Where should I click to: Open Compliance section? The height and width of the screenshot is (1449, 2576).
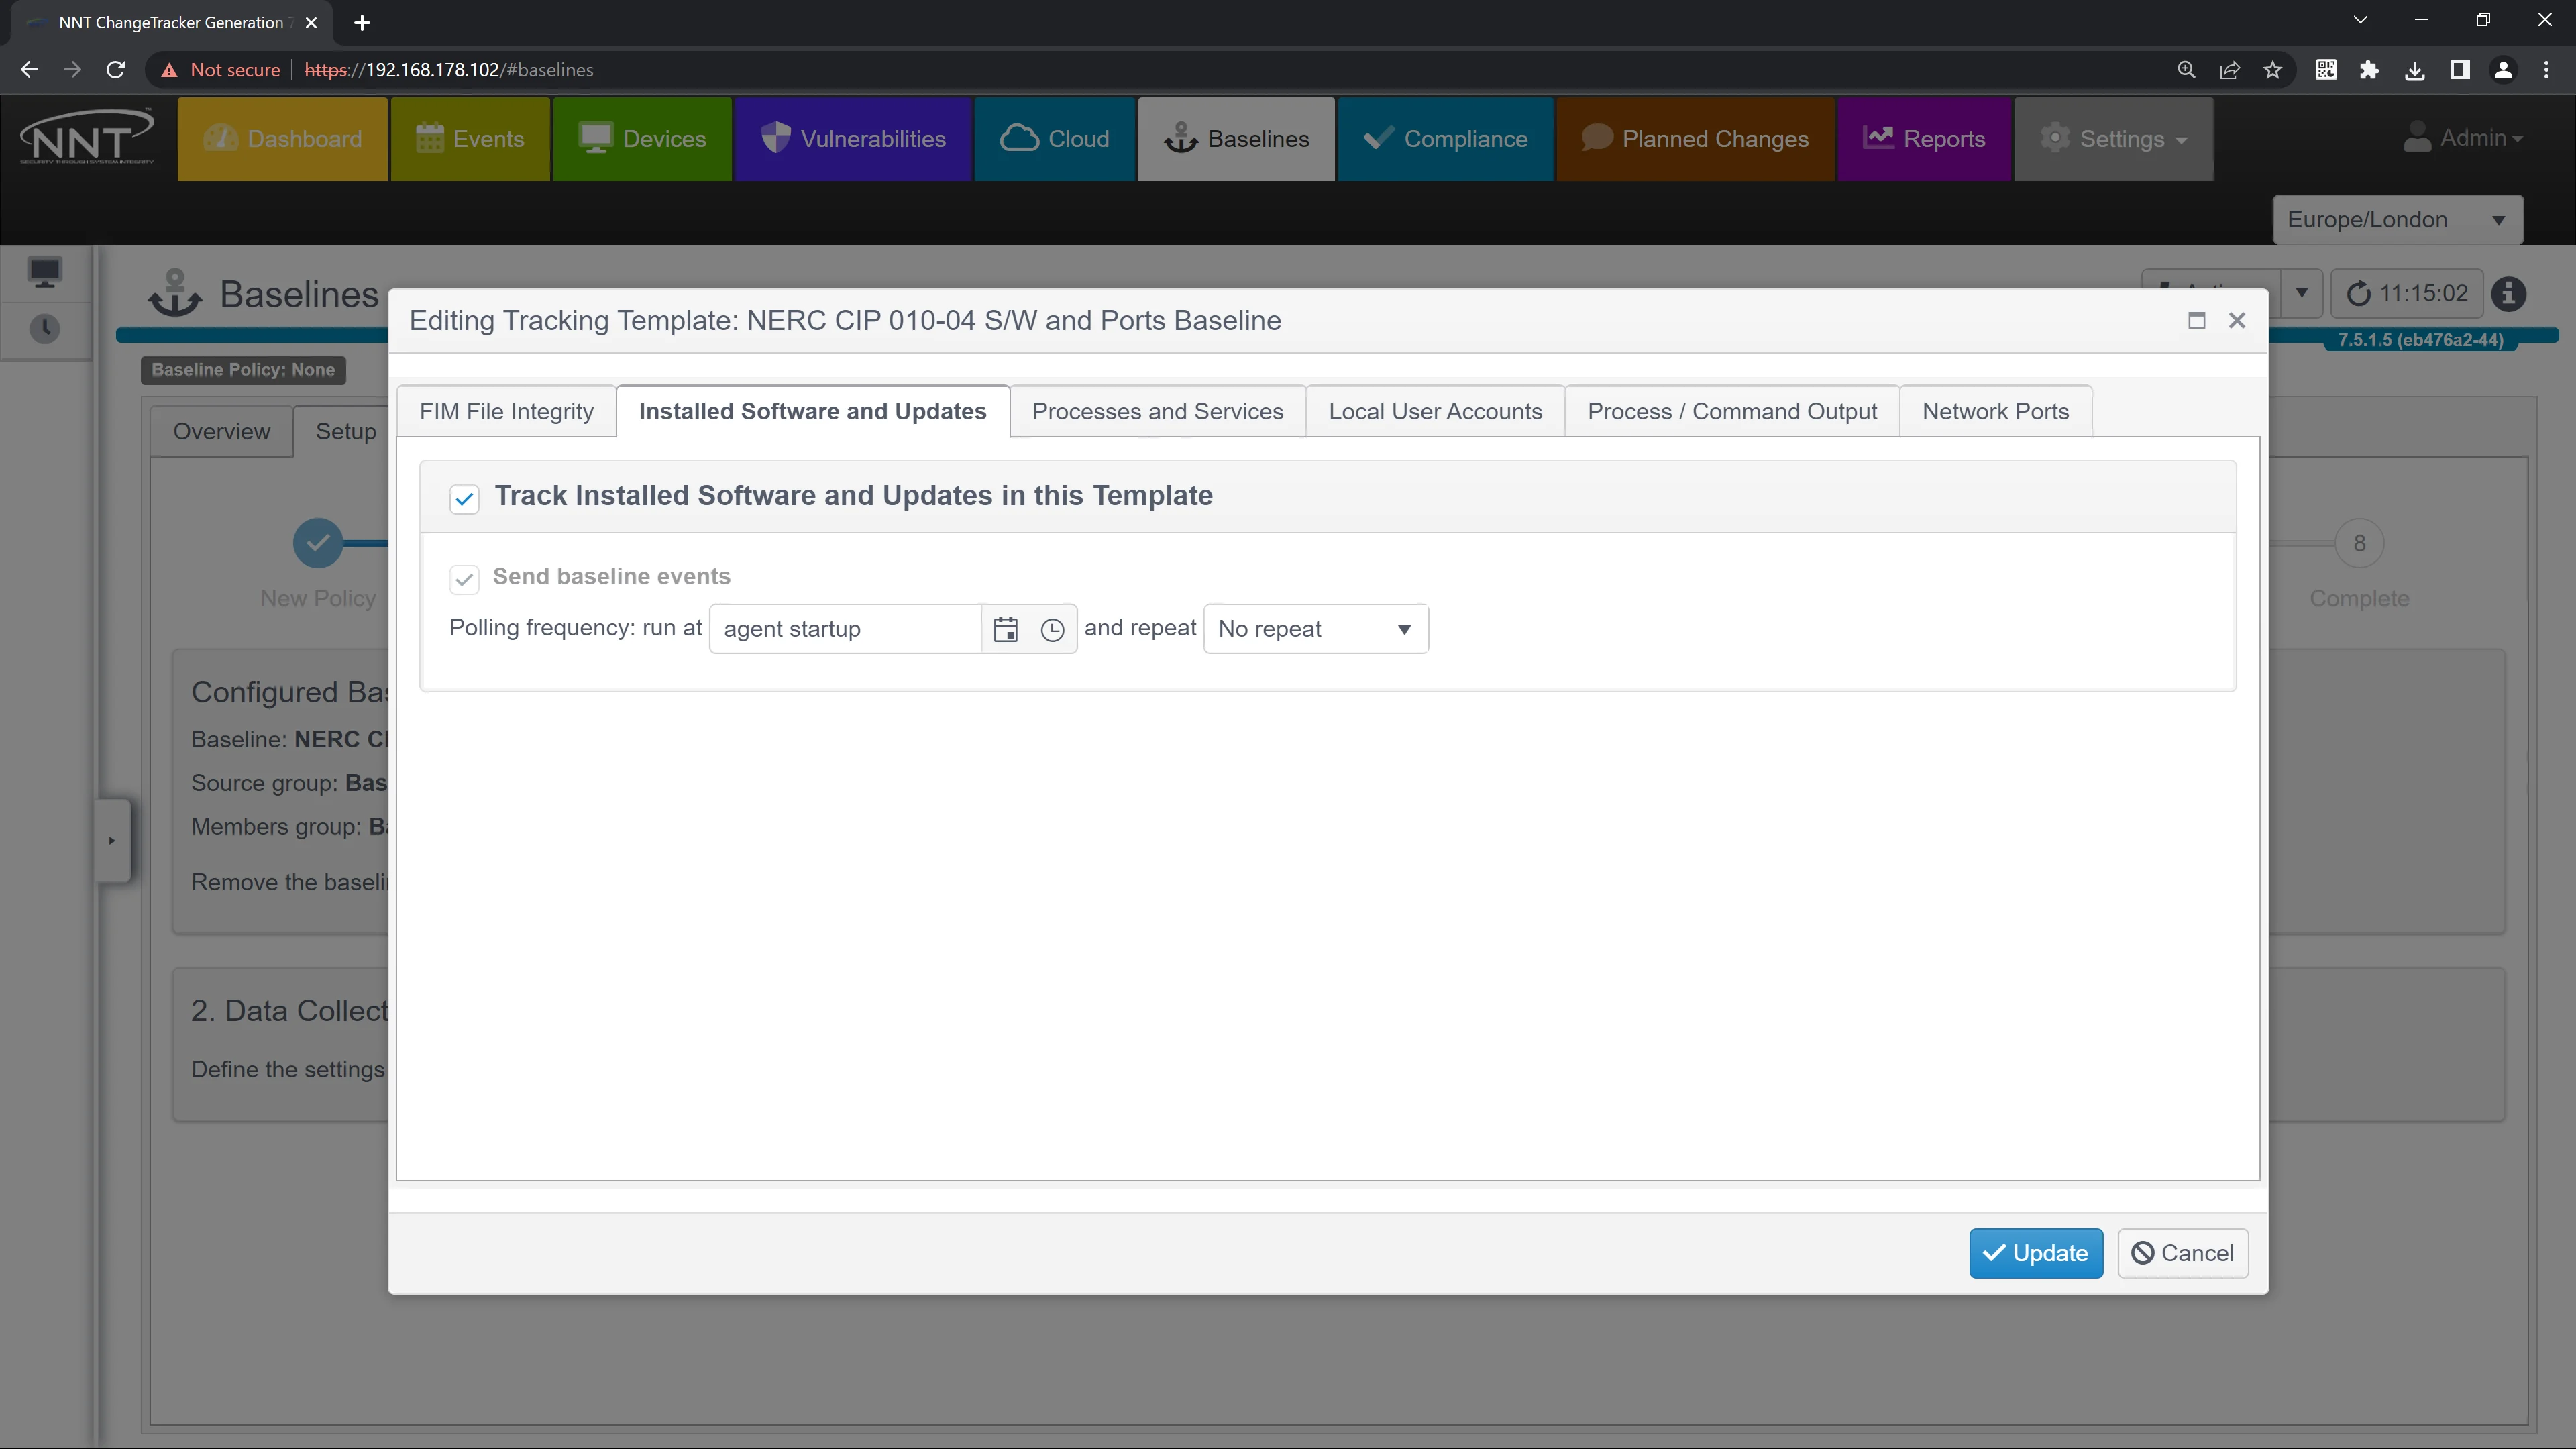click(1445, 139)
